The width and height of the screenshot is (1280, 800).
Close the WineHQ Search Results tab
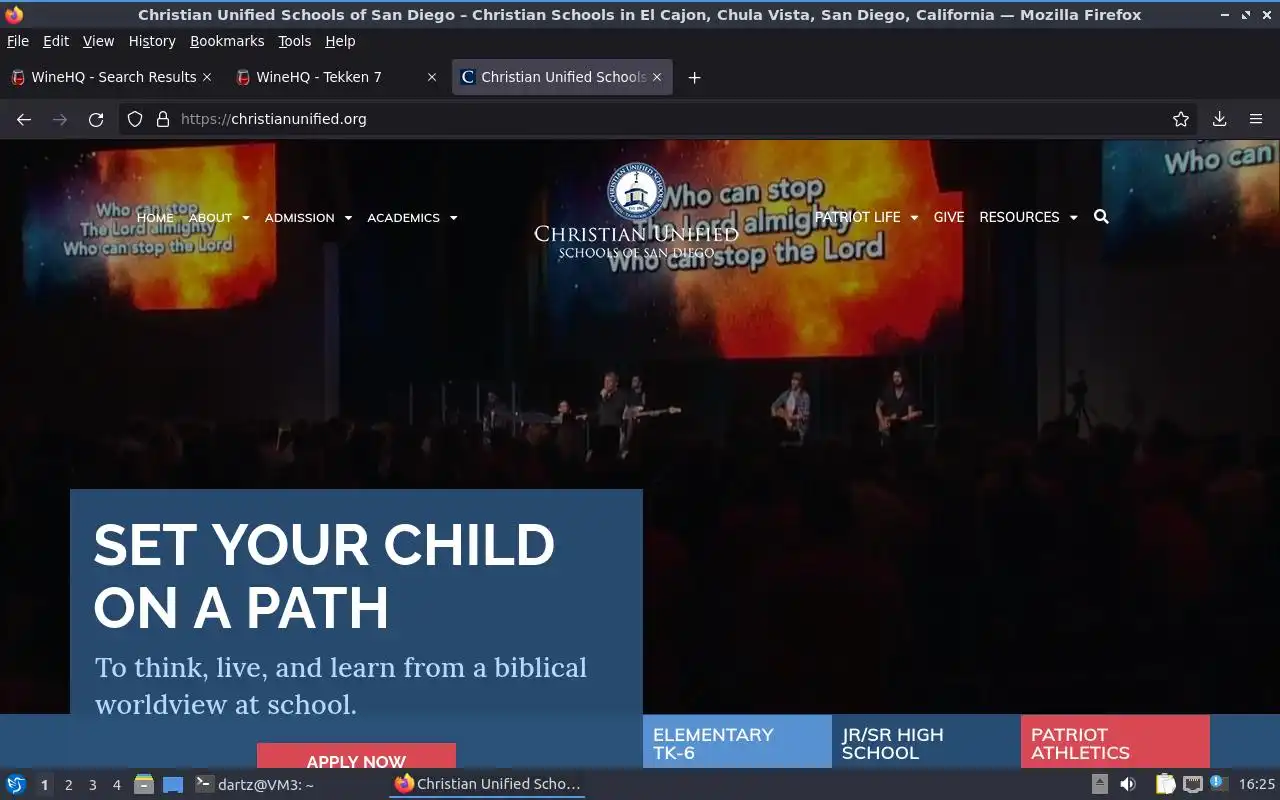point(207,77)
